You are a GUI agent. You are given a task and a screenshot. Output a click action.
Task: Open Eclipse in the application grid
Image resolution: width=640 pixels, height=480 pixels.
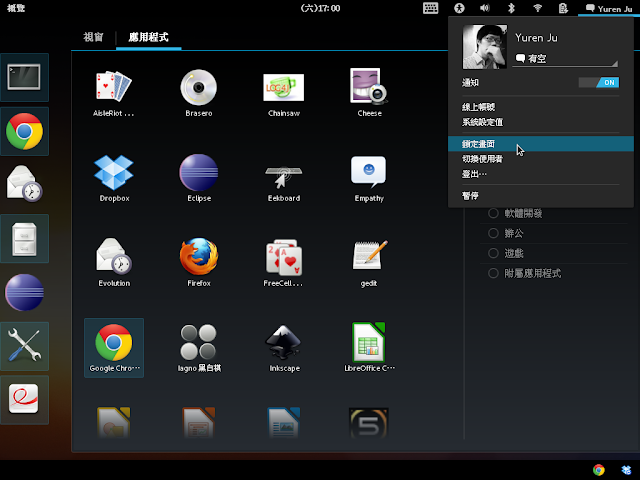pos(199,178)
